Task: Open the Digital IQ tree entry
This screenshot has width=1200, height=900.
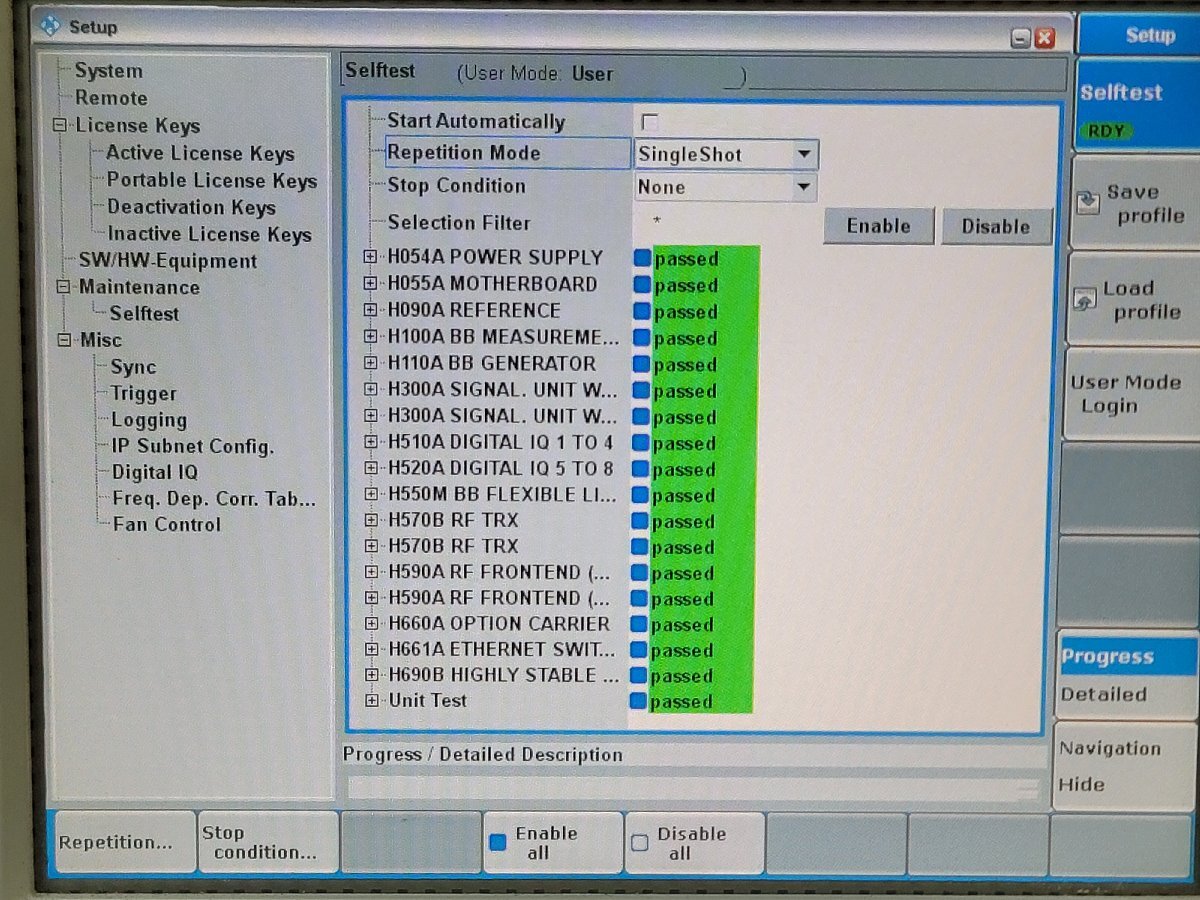Action: [x=155, y=472]
